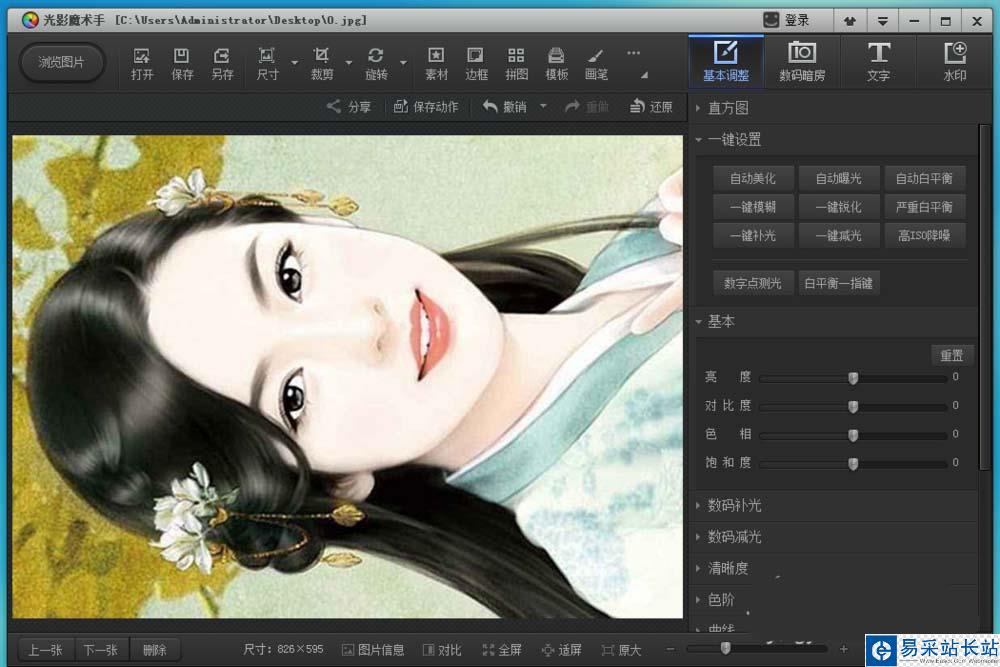Viewport: 1000px width, 667px height.
Task: Click the 另存 save-as icon
Action: coord(222,63)
